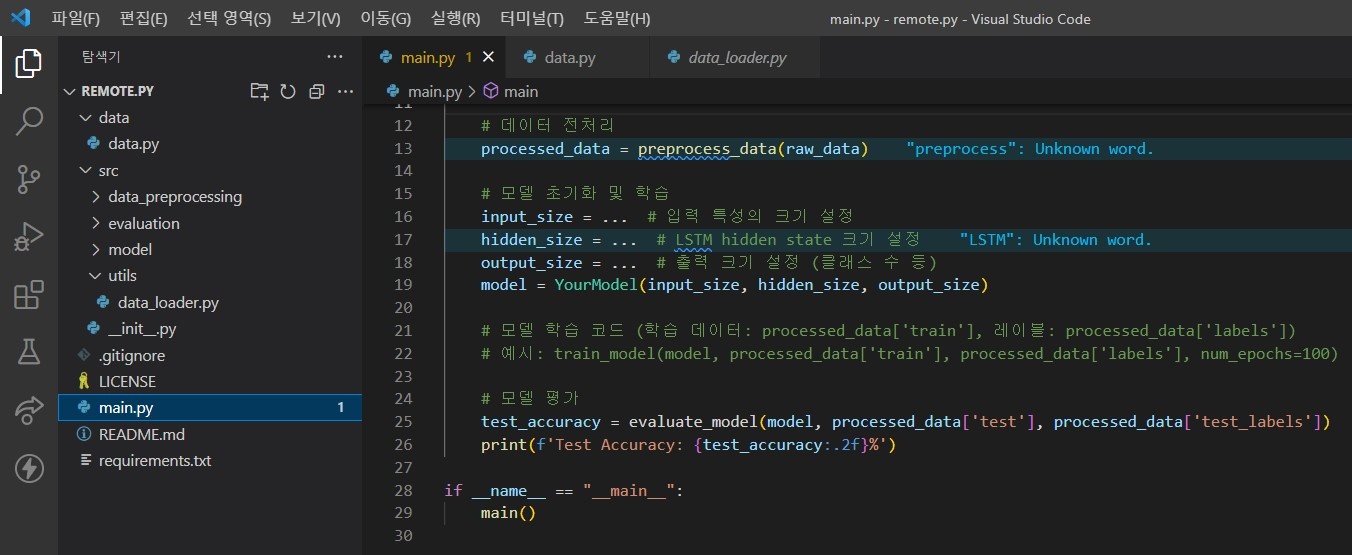Click the main symbol icon in breadcrumb
Viewport: 1352px width, 555px height.
tap(491, 91)
